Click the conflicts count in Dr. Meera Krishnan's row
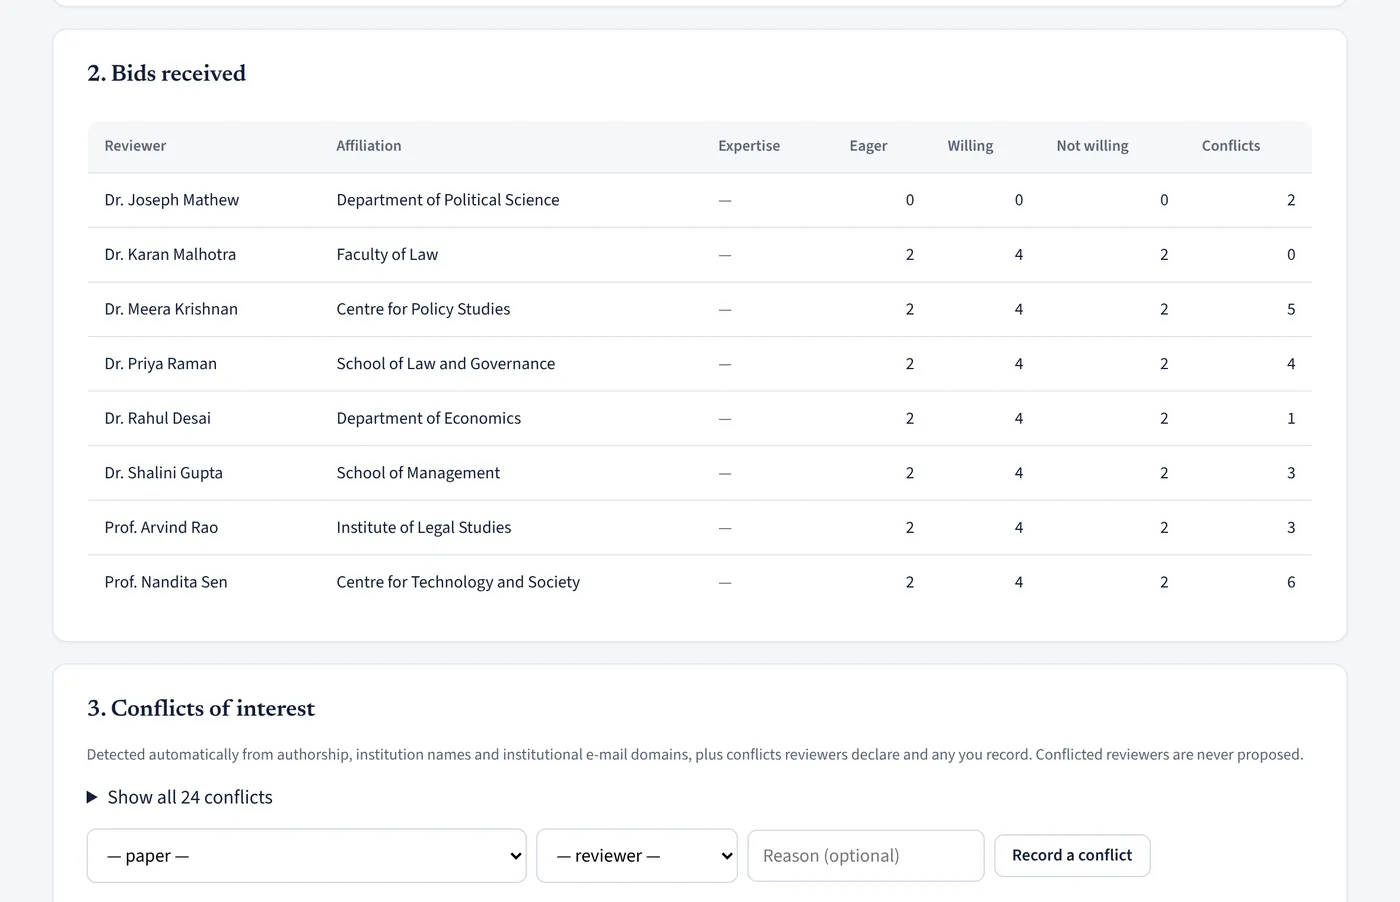The width and height of the screenshot is (1400, 902). coord(1291,309)
